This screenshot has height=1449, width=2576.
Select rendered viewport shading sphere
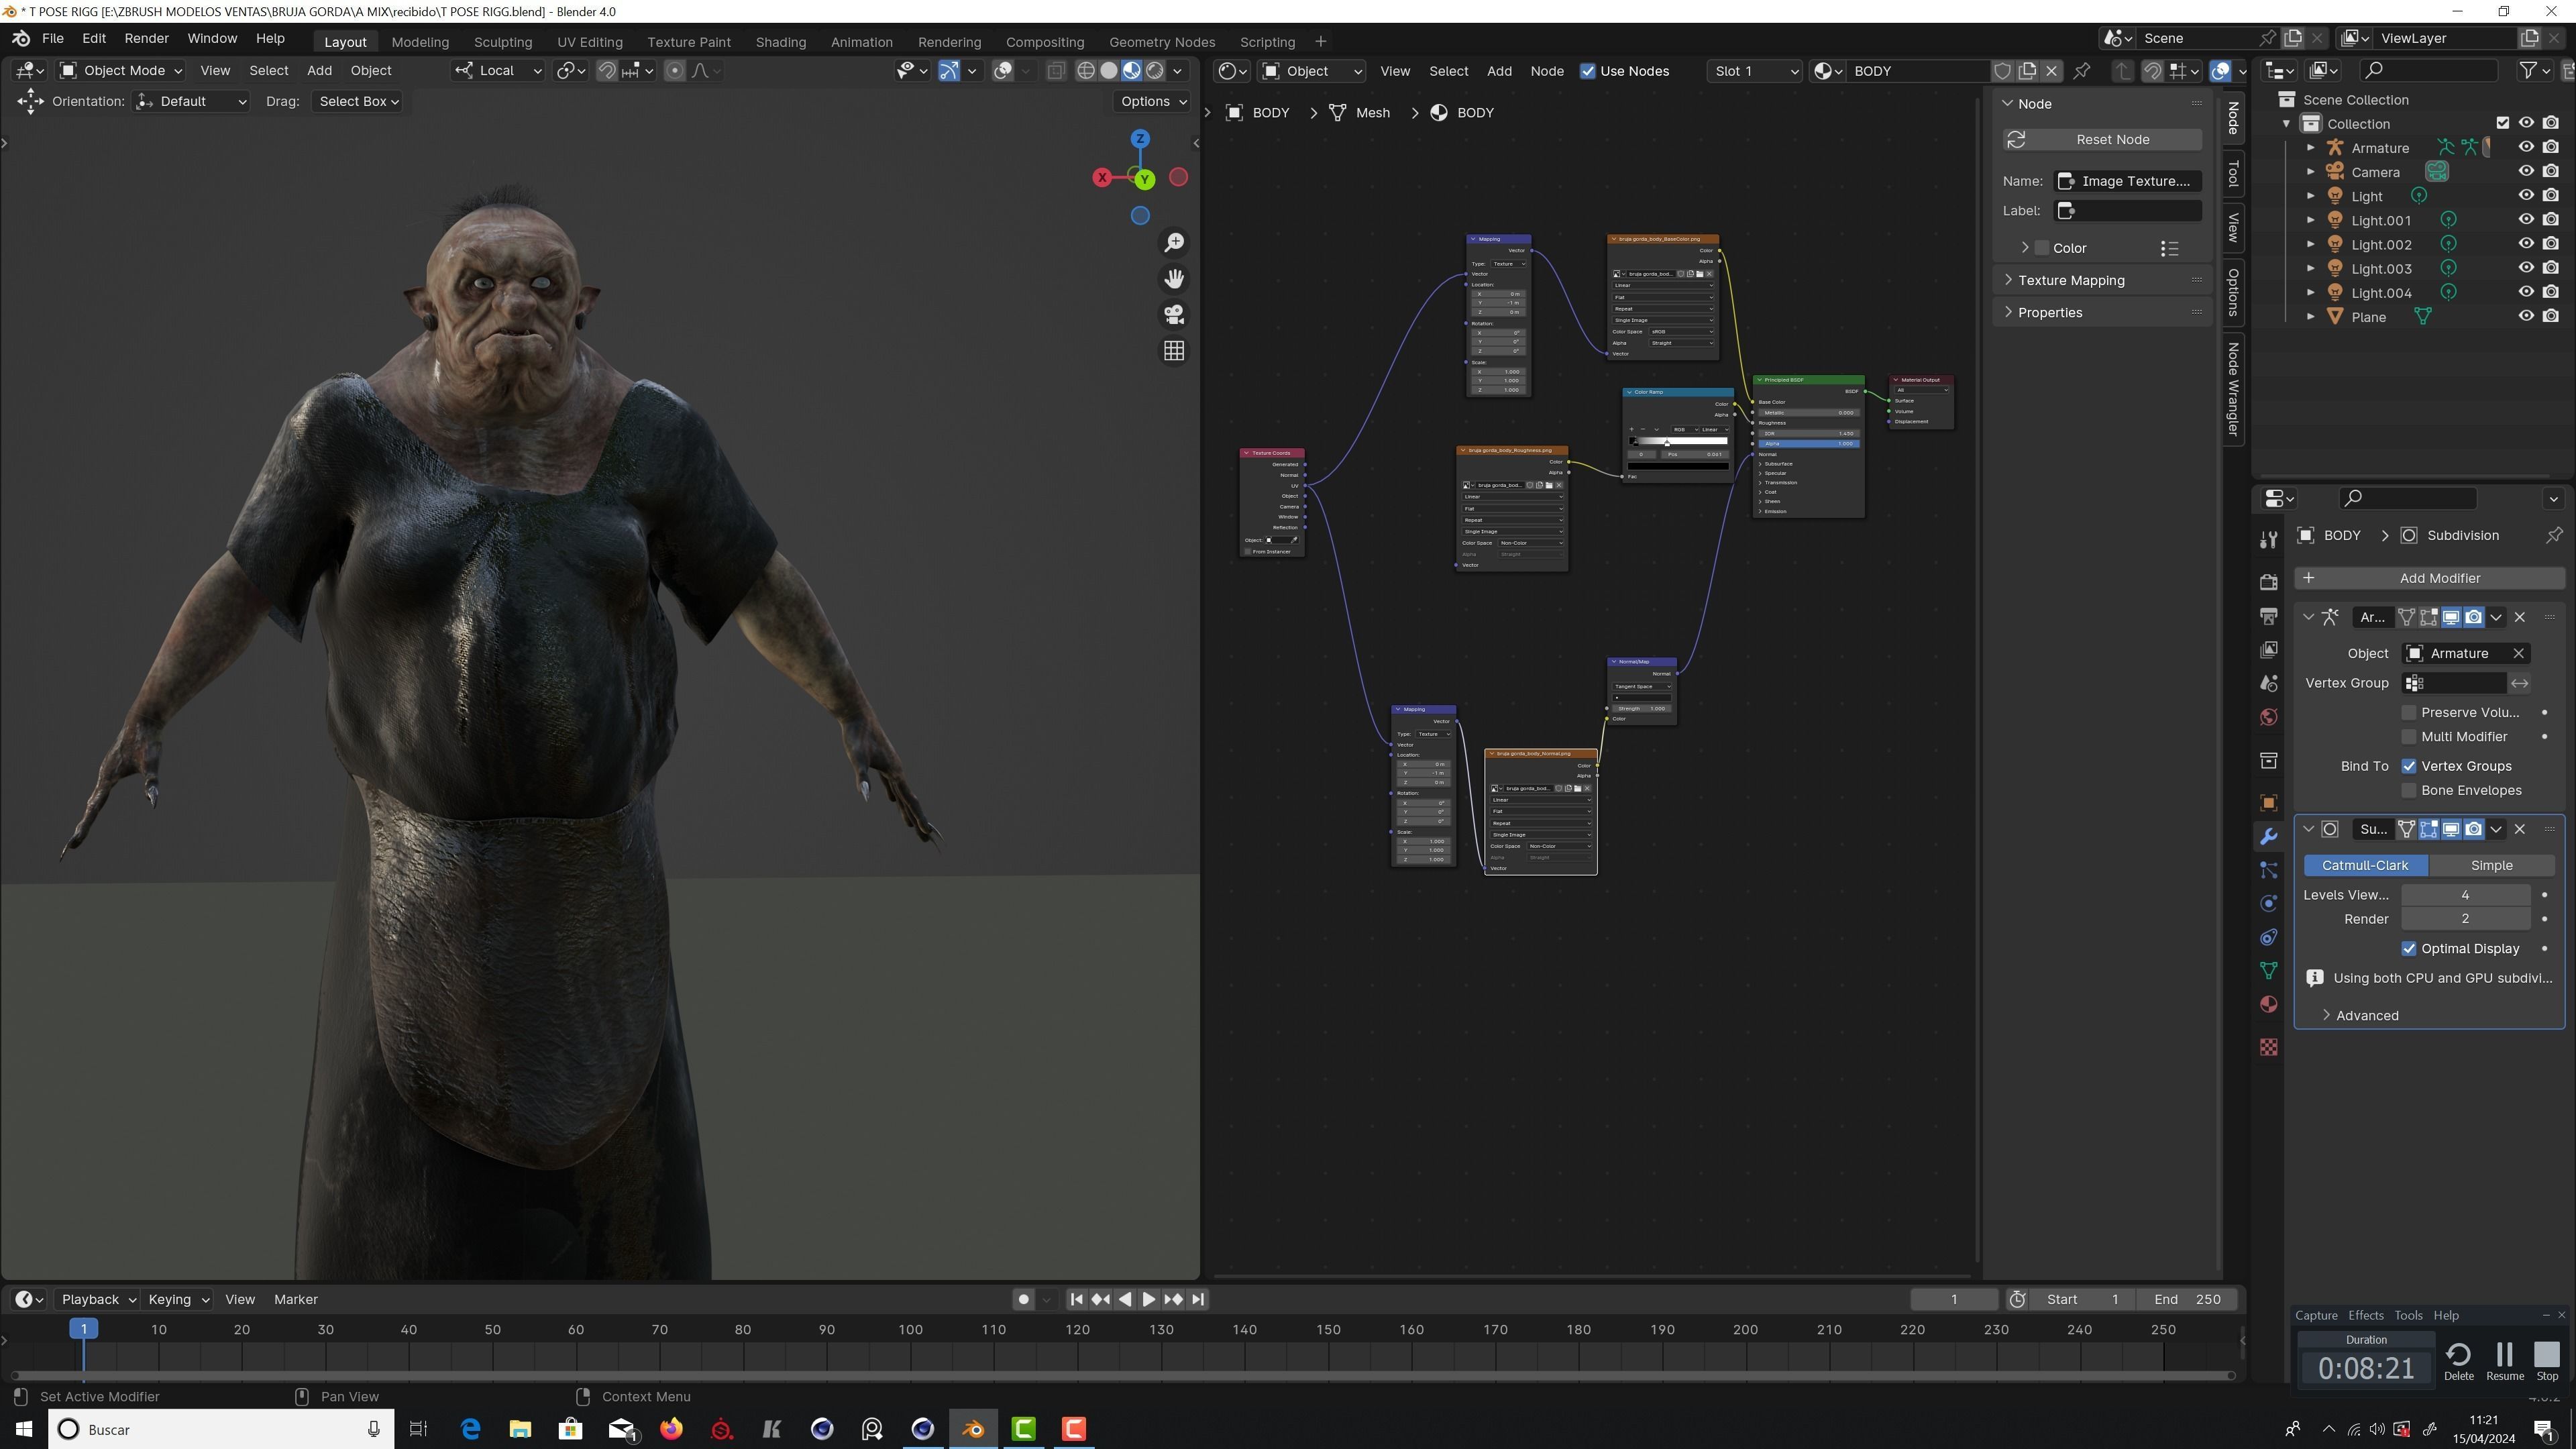[x=1155, y=71]
